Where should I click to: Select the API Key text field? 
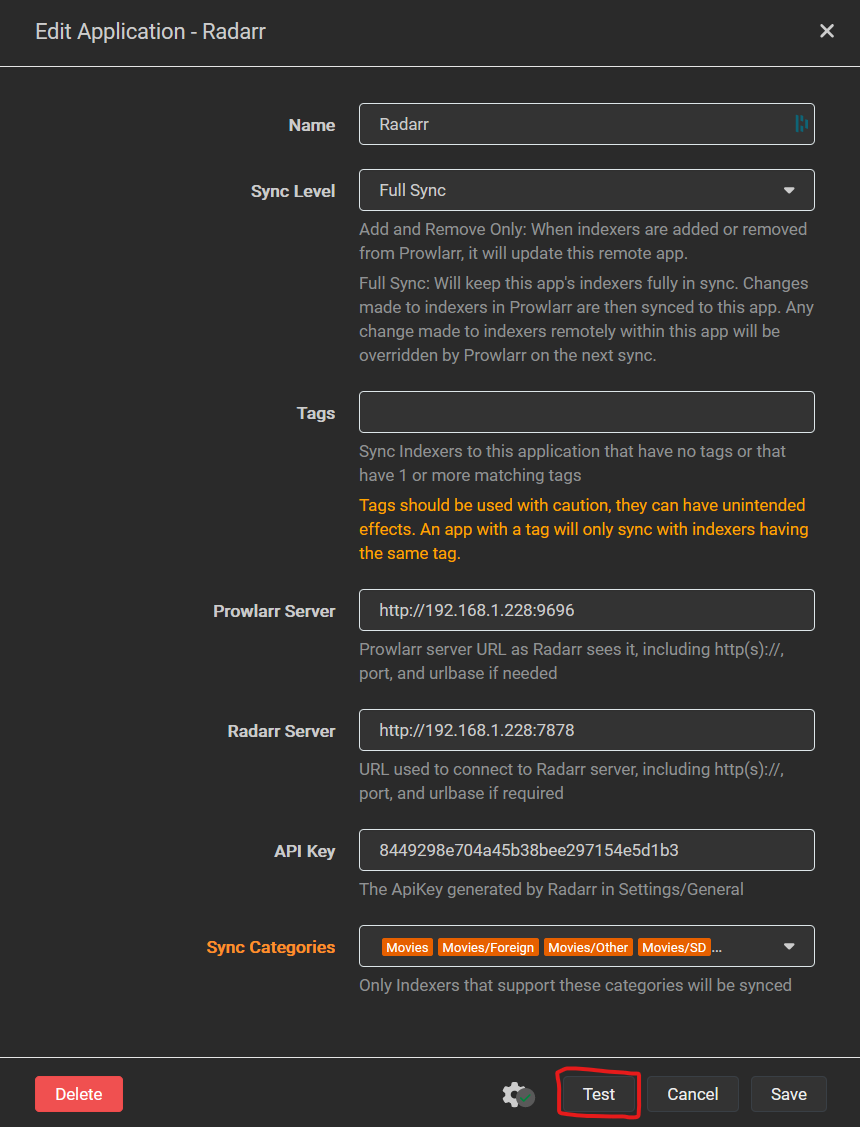tap(586, 850)
